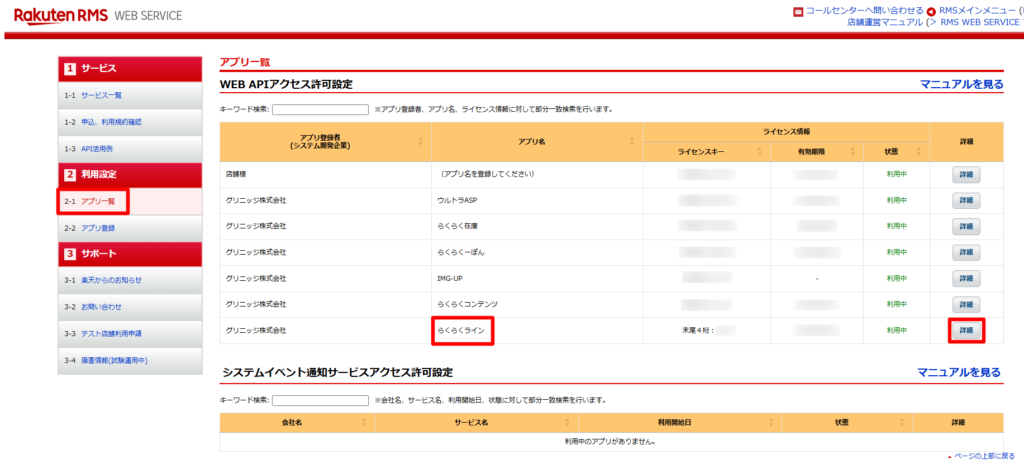
Task: Click the ウルトラASP app name cell
Action: tap(537, 201)
